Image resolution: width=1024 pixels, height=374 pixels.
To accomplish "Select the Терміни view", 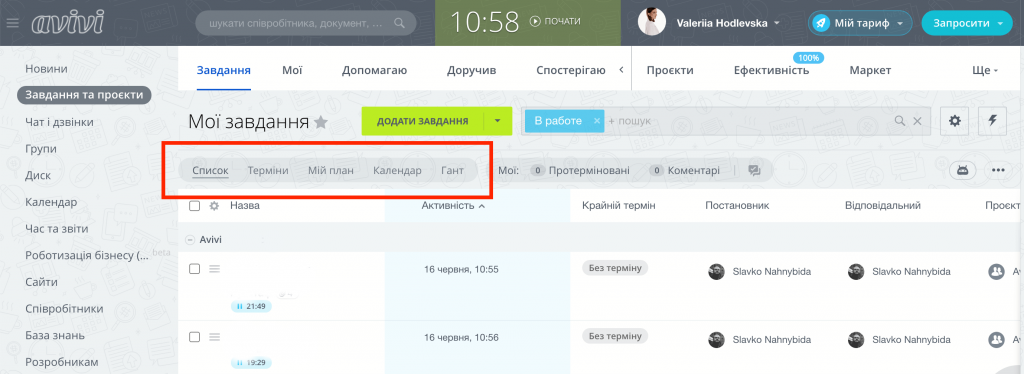I will [x=268, y=171].
